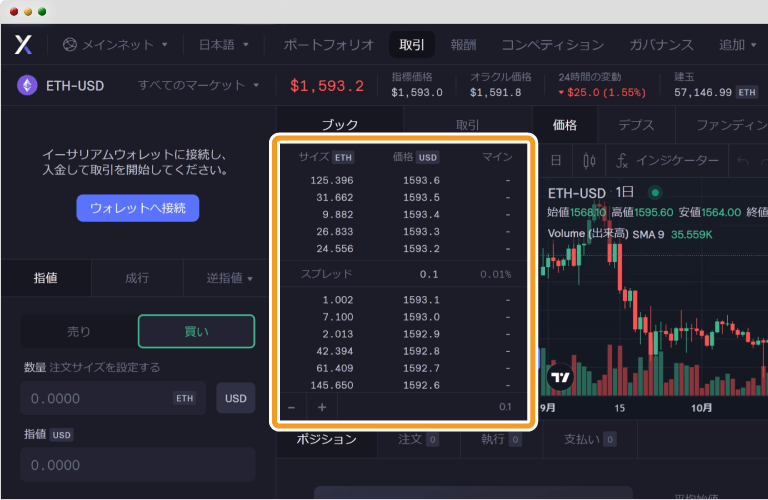The height and width of the screenshot is (500, 768).
Task: Click ask row with price 1593.2
Action: tap(403, 249)
